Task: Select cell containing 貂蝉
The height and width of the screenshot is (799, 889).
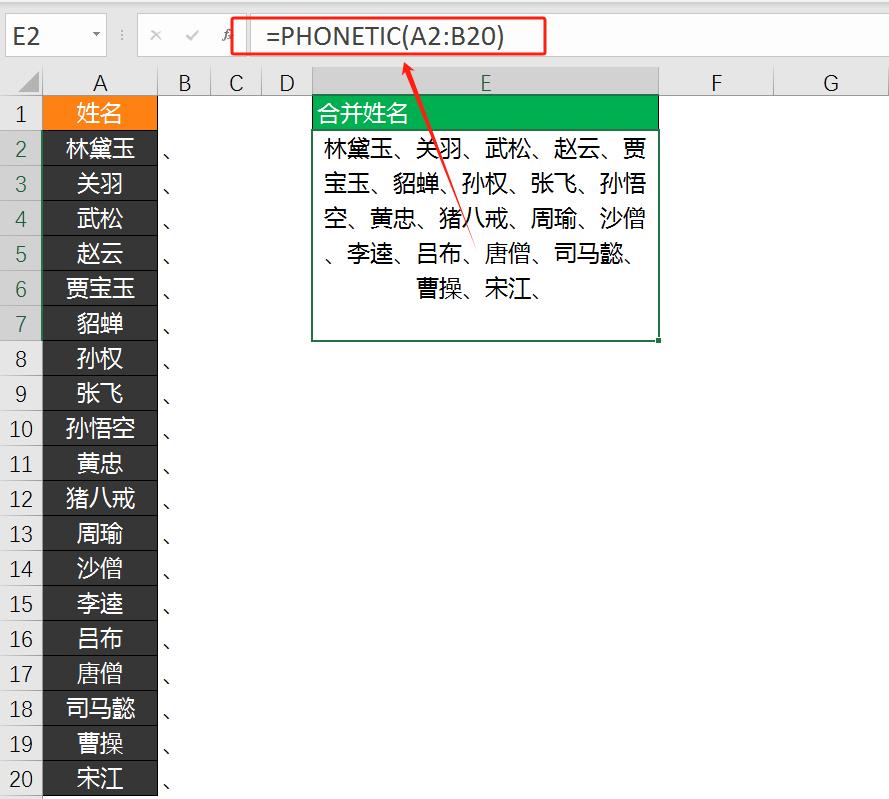Action: tap(100, 323)
